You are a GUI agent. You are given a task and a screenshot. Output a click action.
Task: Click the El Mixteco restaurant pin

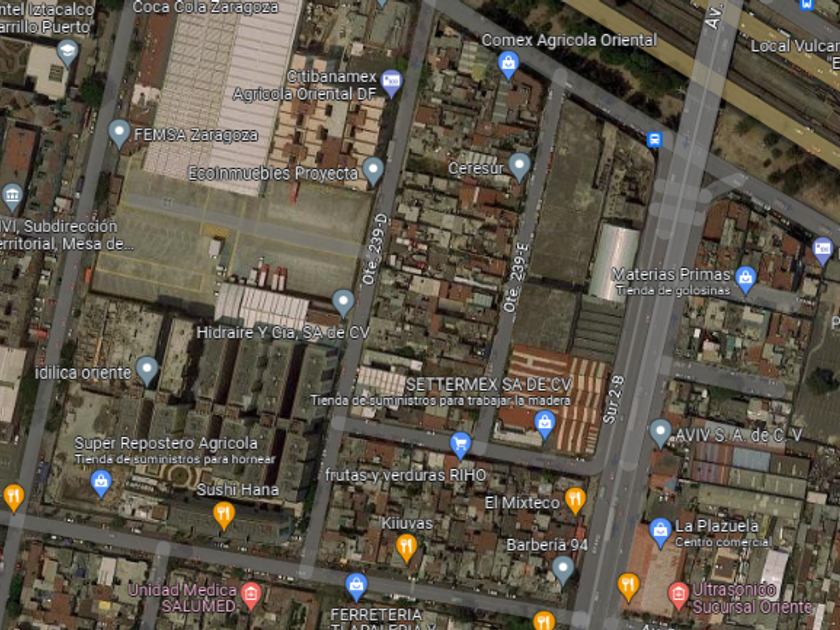click(x=575, y=501)
